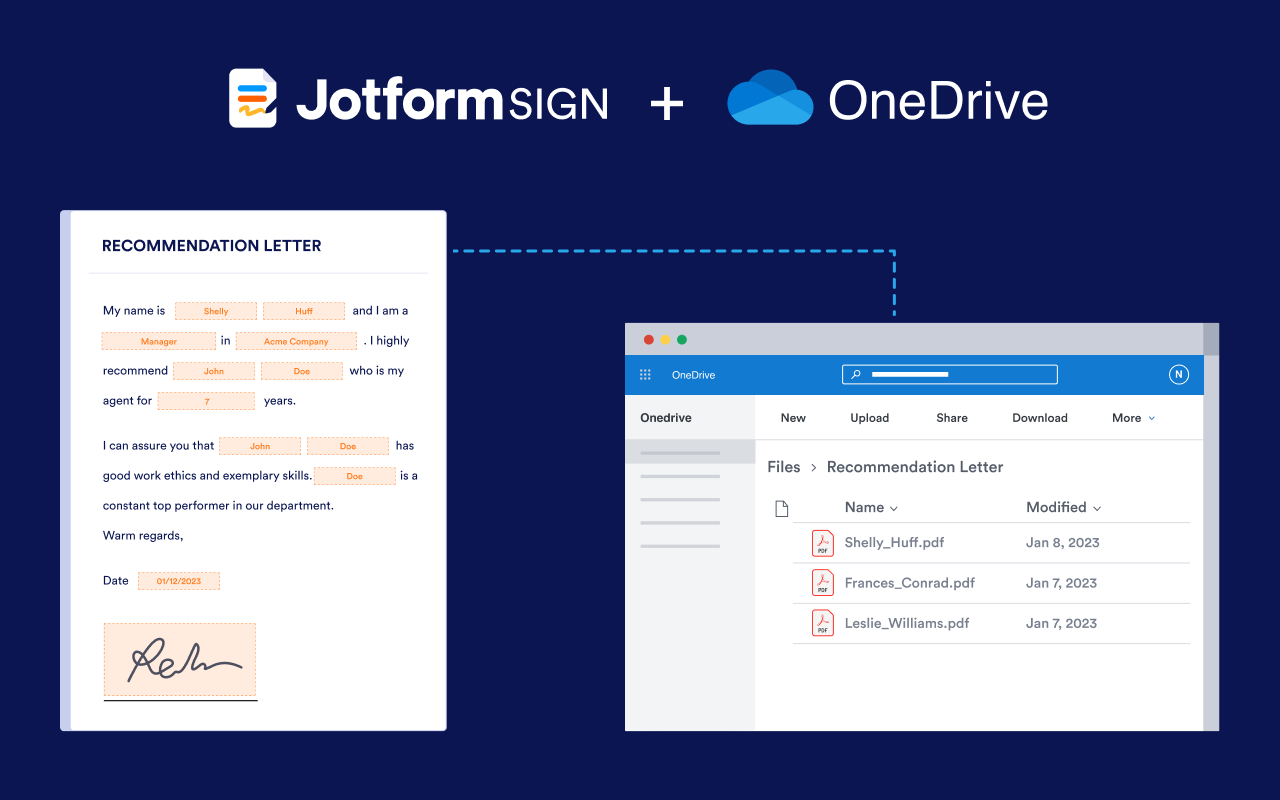Click the Jotform Sign logo icon
The height and width of the screenshot is (800, 1280).
(x=252, y=97)
